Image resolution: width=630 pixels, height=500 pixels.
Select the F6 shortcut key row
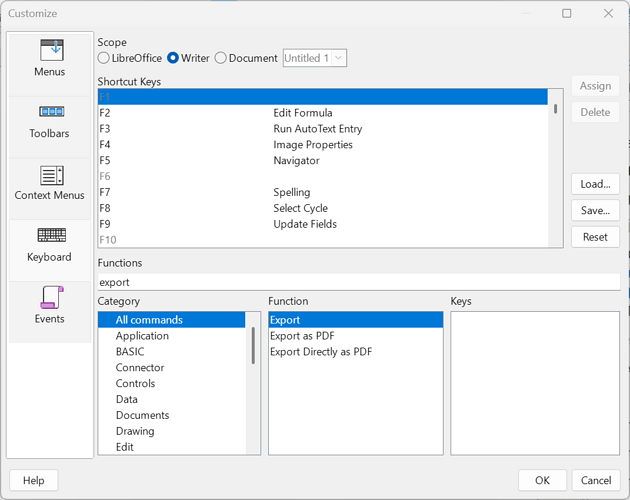tap(323, 176)
